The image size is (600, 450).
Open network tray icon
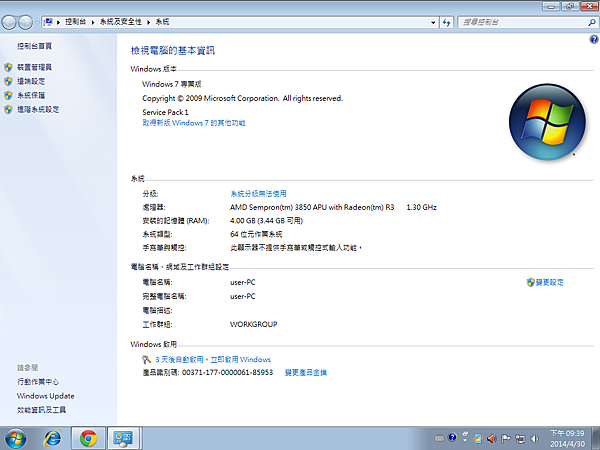tap(520, 438)
